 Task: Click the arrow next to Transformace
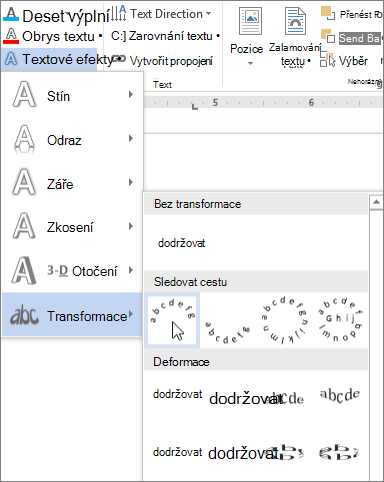(x=131, y=314)
